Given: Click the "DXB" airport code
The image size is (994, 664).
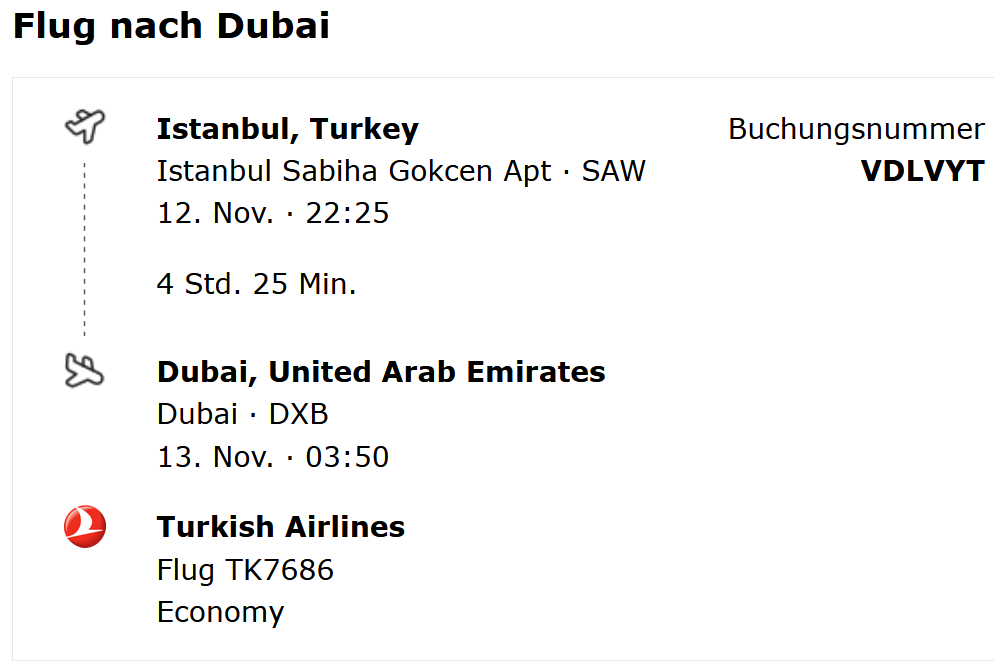Looking at the screenshot, I should tap(298, 414).
